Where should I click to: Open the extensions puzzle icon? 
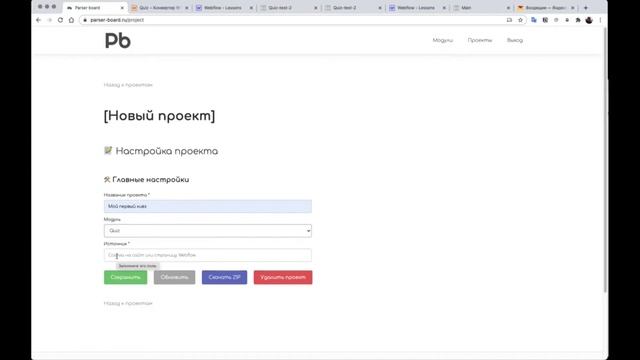point(578,20)
